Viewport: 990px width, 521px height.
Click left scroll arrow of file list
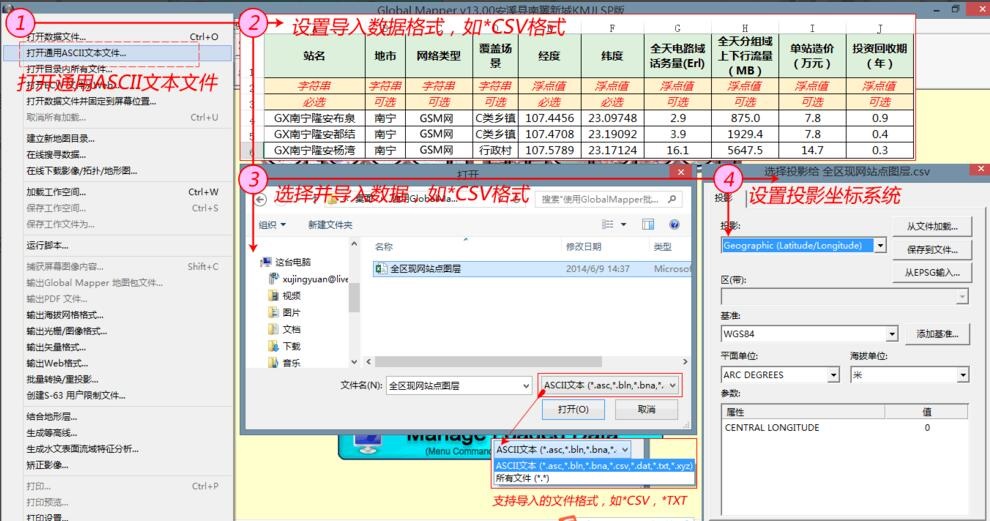click(x=369, y=362)
